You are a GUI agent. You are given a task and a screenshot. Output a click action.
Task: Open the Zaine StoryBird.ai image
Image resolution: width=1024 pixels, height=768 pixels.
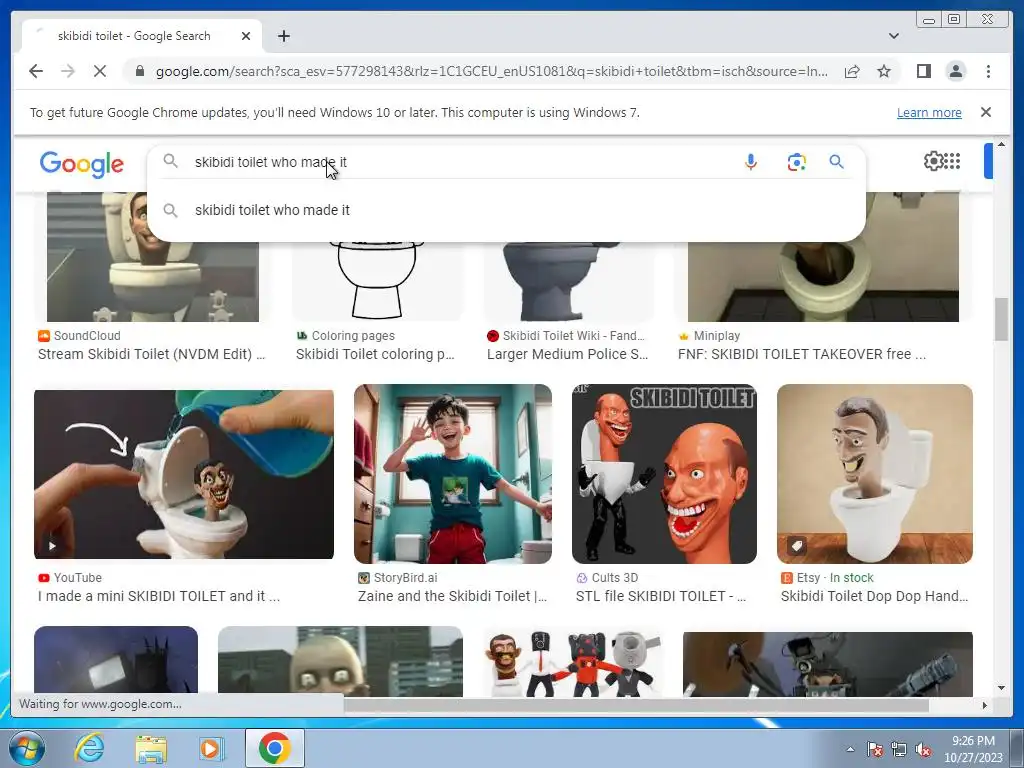[453, 473]
